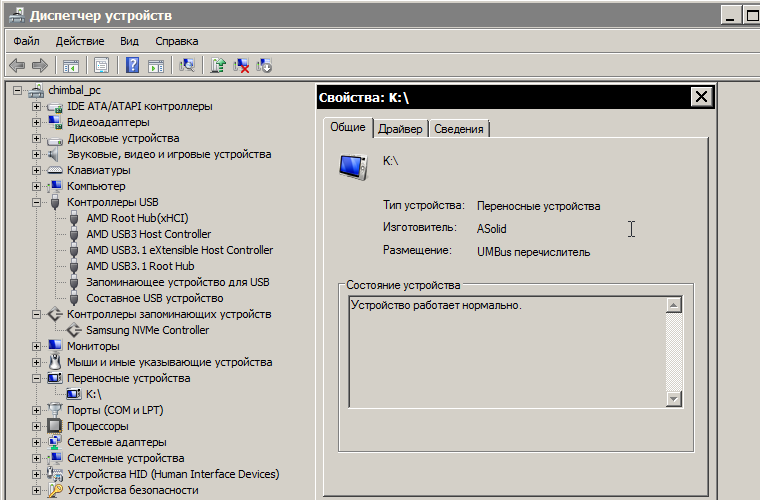Screen dimensions: 760x500
Task: Expand the Видеоадаптеры tree node
Action: click(x=37, y=122)
